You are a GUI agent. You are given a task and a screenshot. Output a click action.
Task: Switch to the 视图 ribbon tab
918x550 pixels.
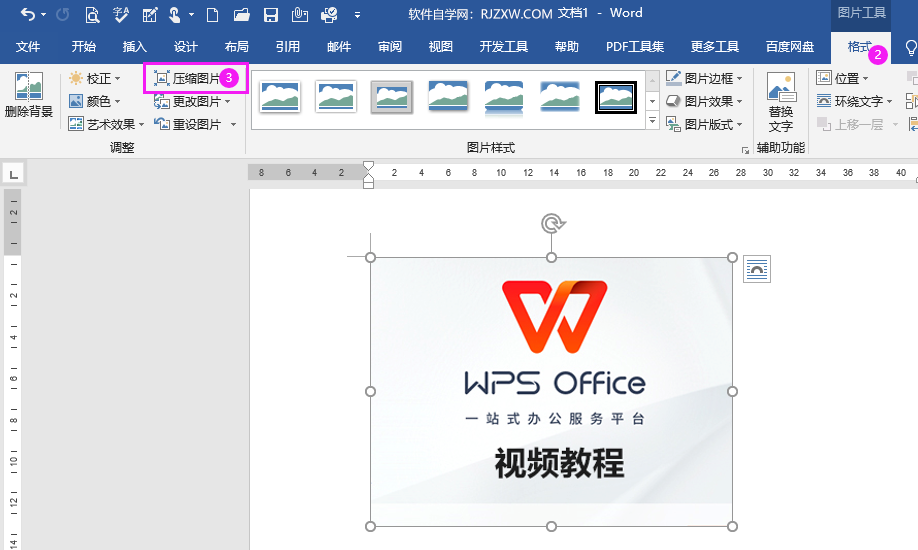click(x=440, y=47)
